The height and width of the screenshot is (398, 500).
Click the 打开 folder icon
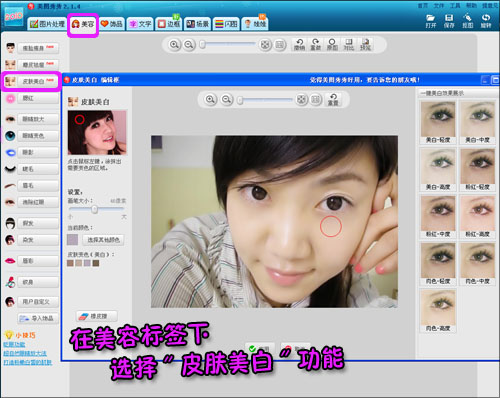point(430,21)
